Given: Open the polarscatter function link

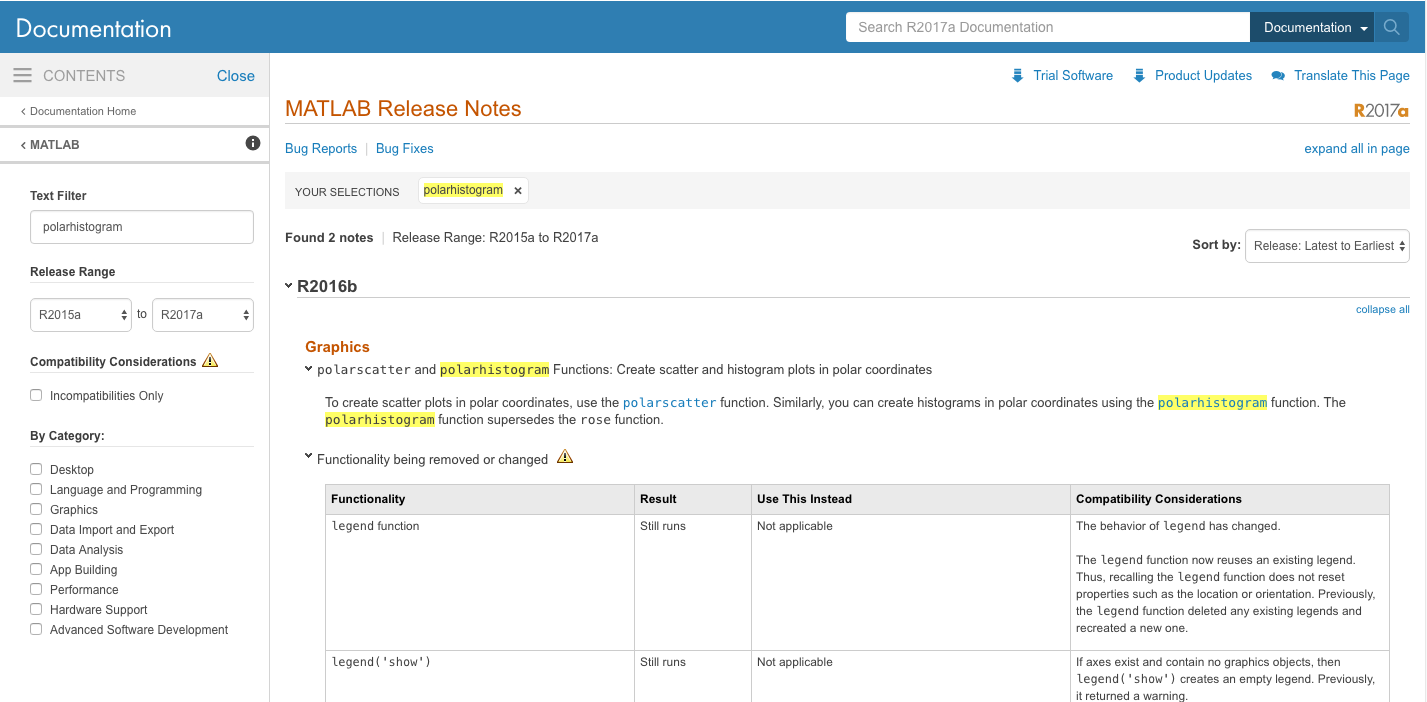Looking at the screenshot, I should click(669, 403).
